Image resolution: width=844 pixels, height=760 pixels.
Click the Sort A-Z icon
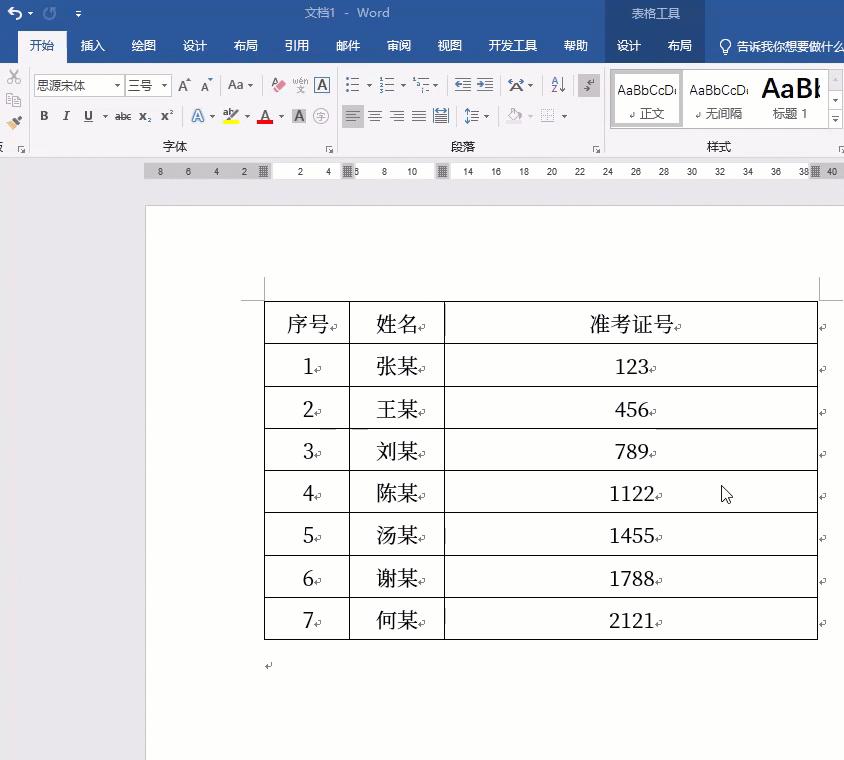tap(558, 85)
